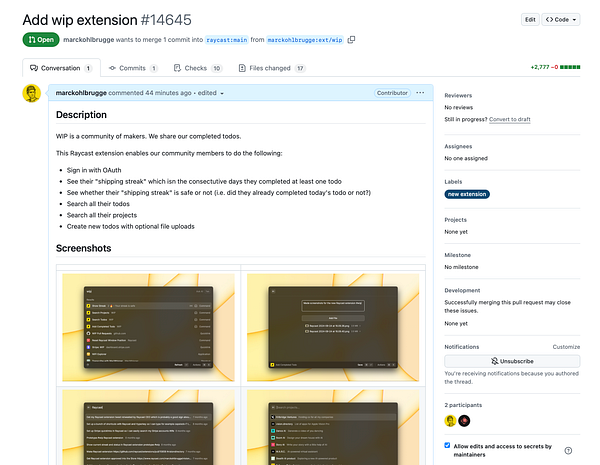Click 'Sign in with OAuth' list item
This screenshot has height=465, width=600.
point(94,170)
